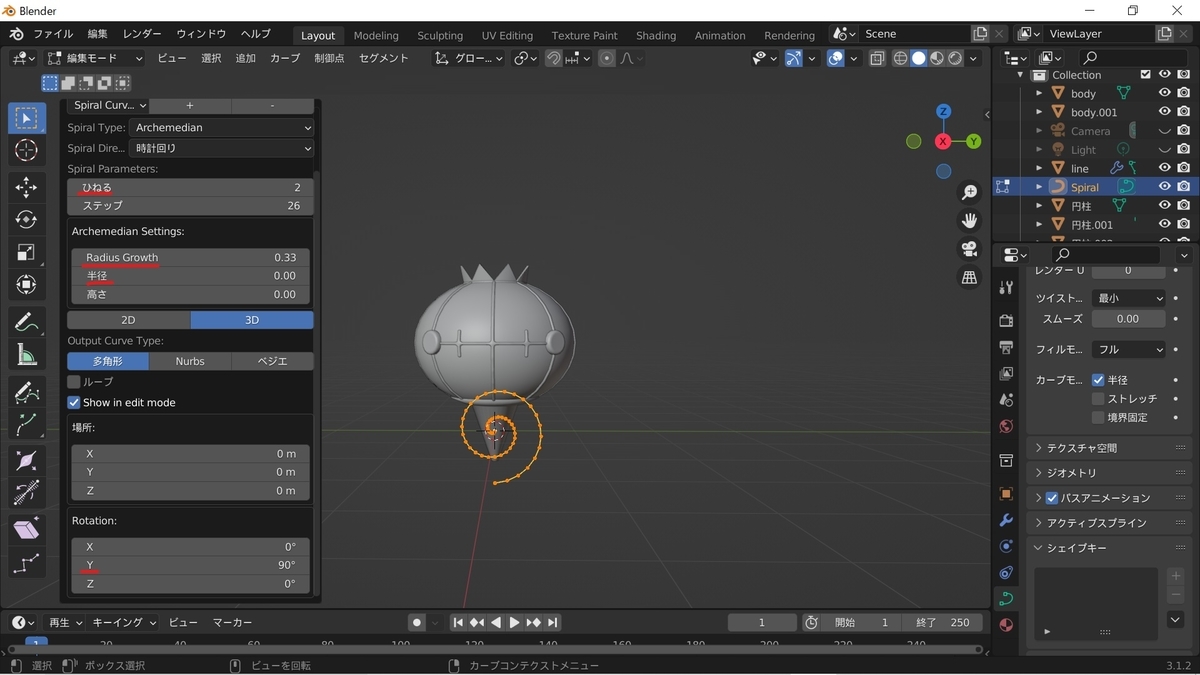This screenshot has width=1200, height=675.
Task: Select the Annotate tool
Action: (26, 322)
